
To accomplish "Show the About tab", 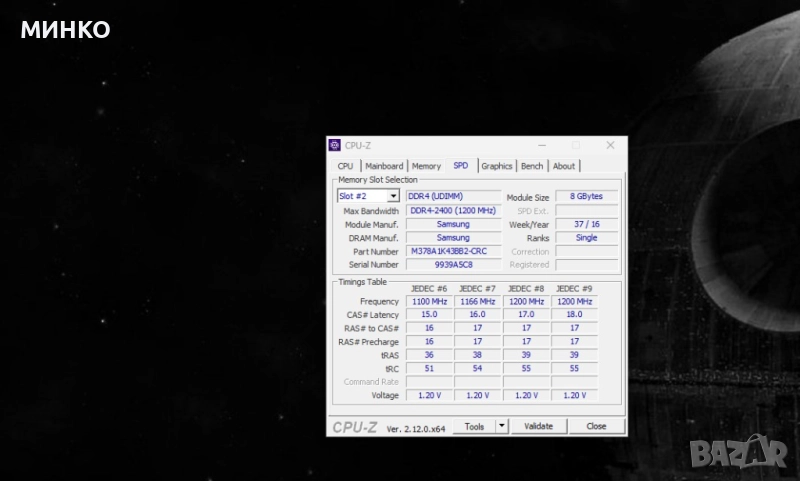I will click(564, 166).
